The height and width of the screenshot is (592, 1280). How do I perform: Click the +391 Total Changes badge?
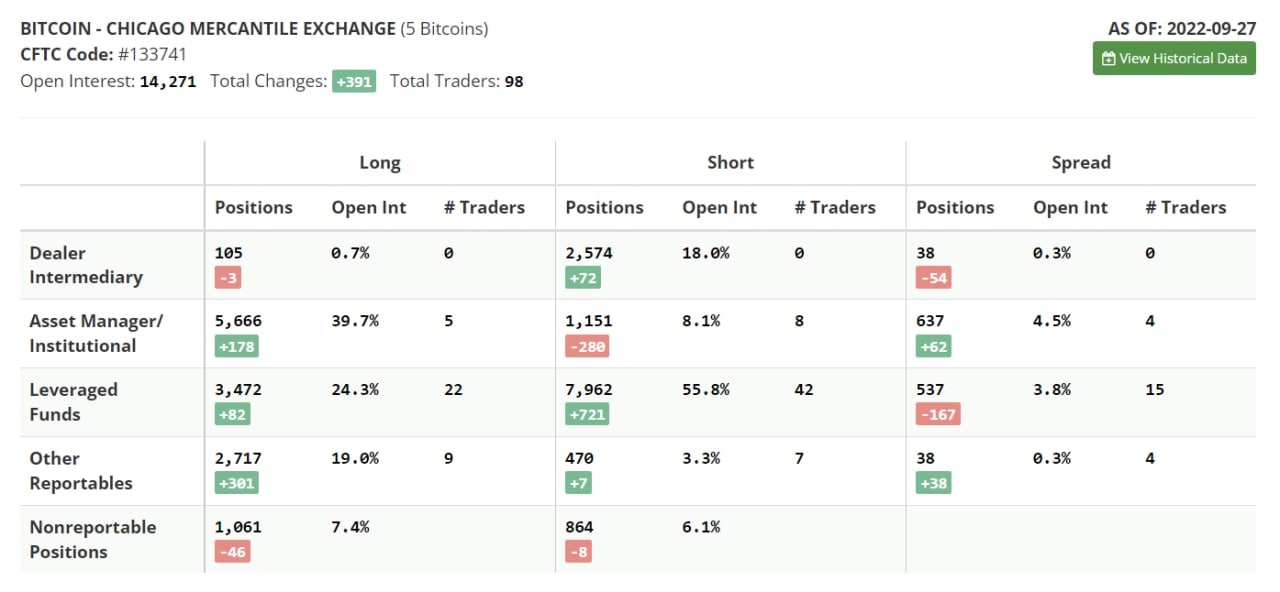point(354,81)
